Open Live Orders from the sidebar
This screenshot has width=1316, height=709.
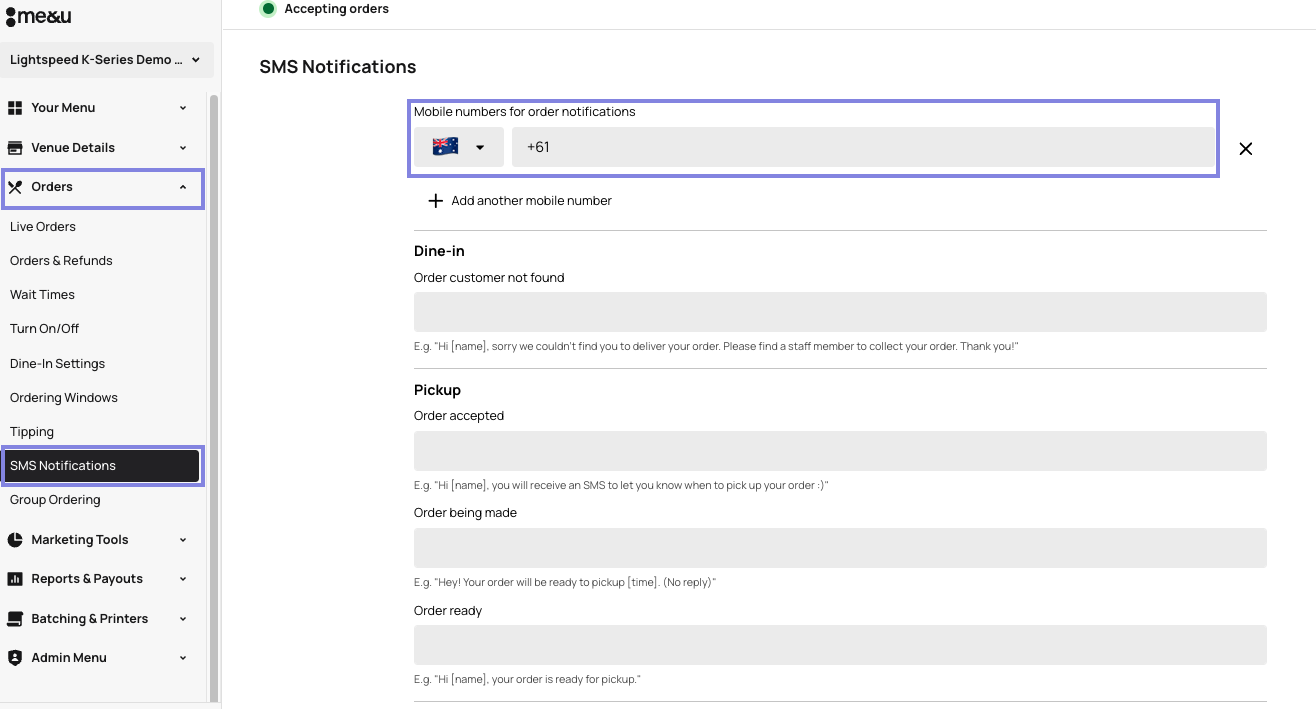42,226
